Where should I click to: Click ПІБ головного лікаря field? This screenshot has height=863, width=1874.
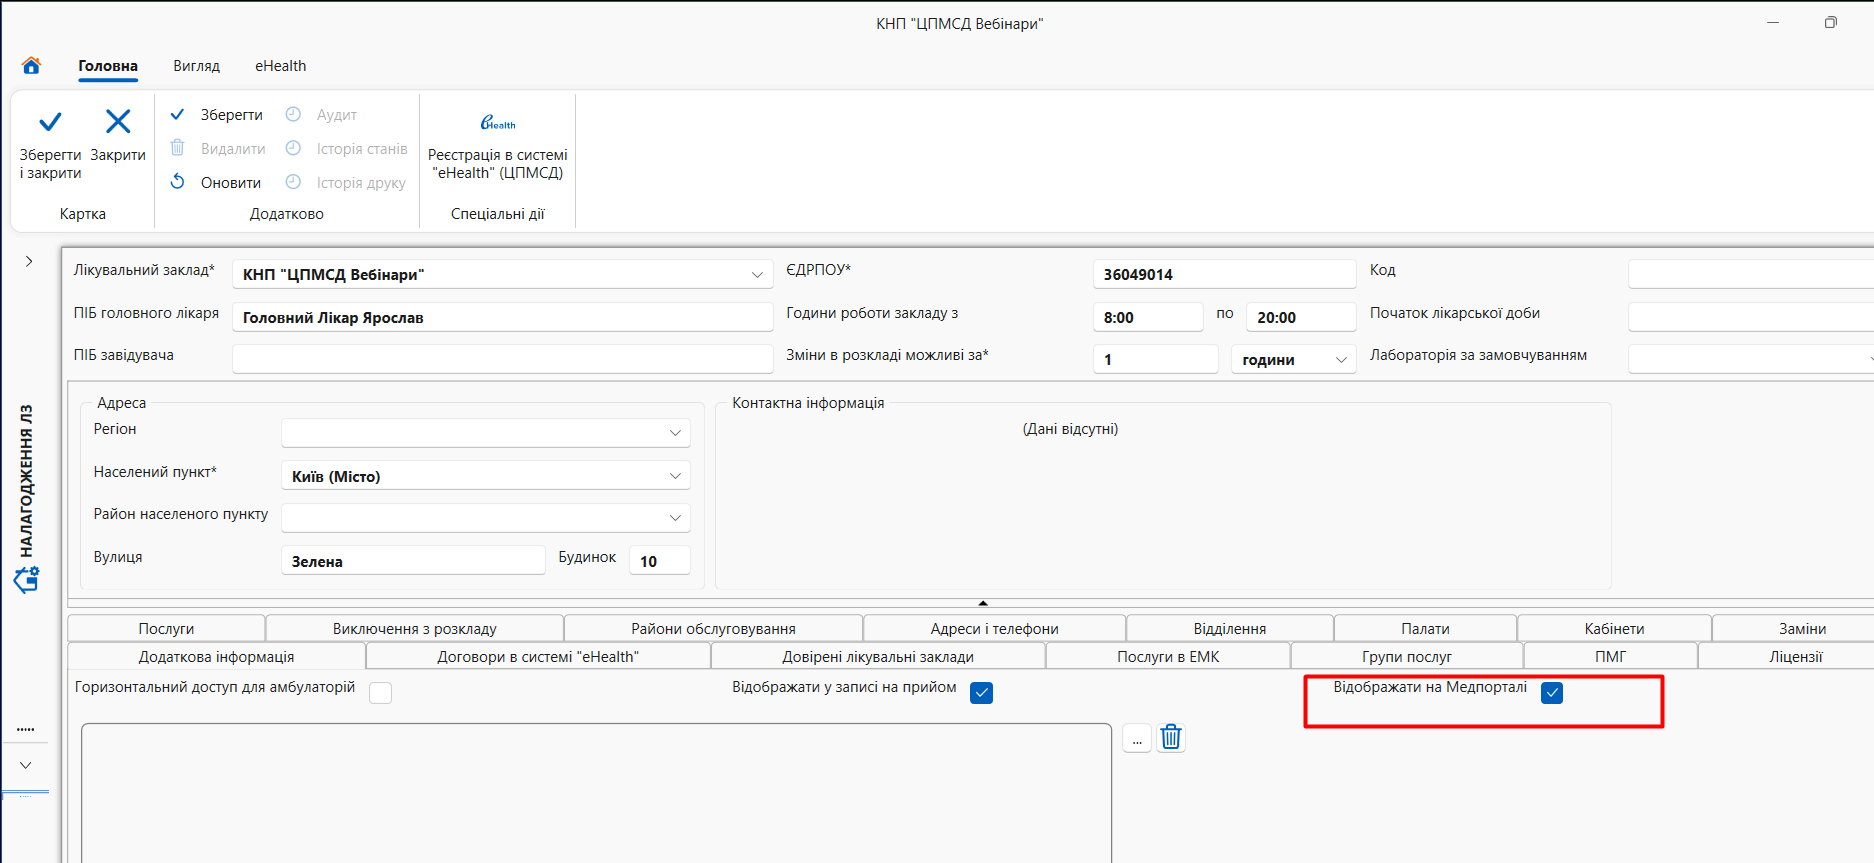click(503, 317)
